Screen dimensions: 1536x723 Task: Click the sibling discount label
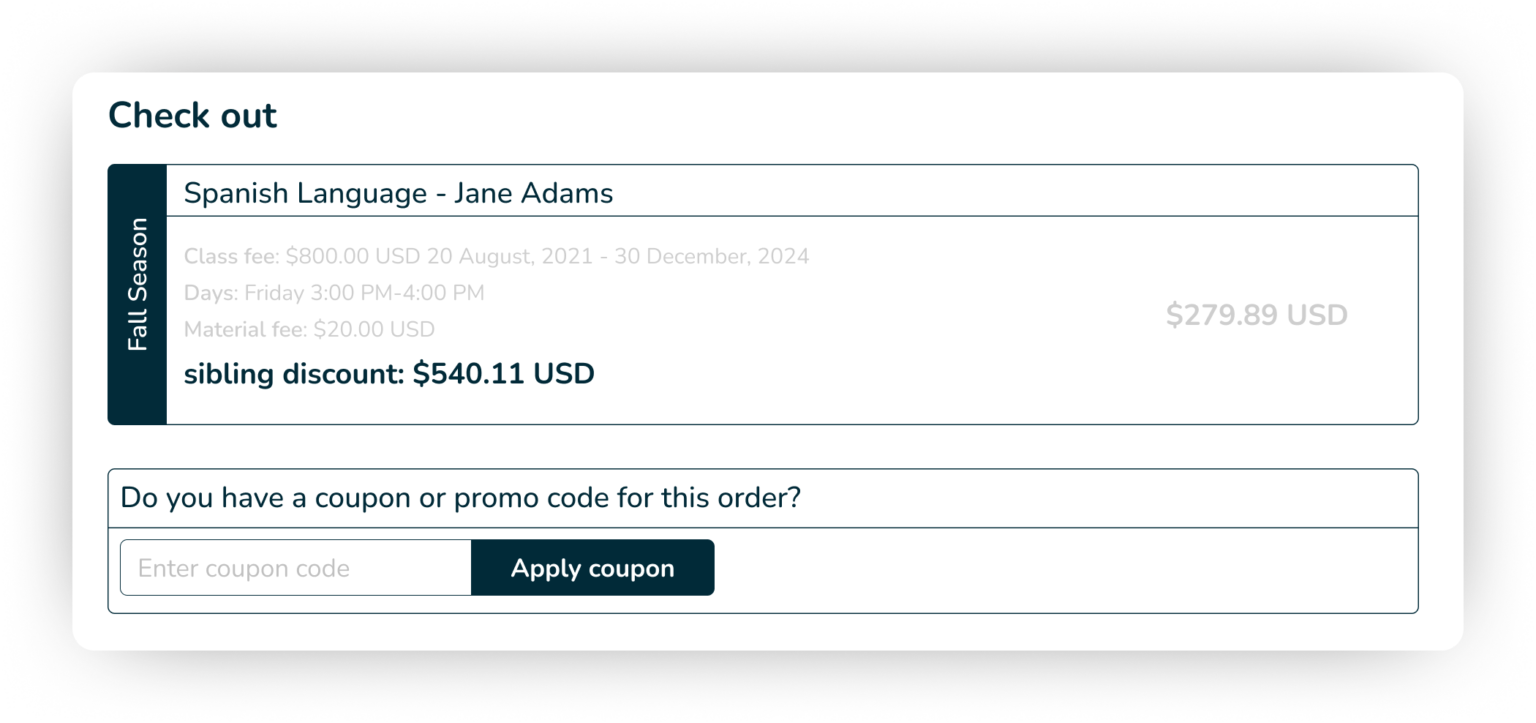coord(294,375)
